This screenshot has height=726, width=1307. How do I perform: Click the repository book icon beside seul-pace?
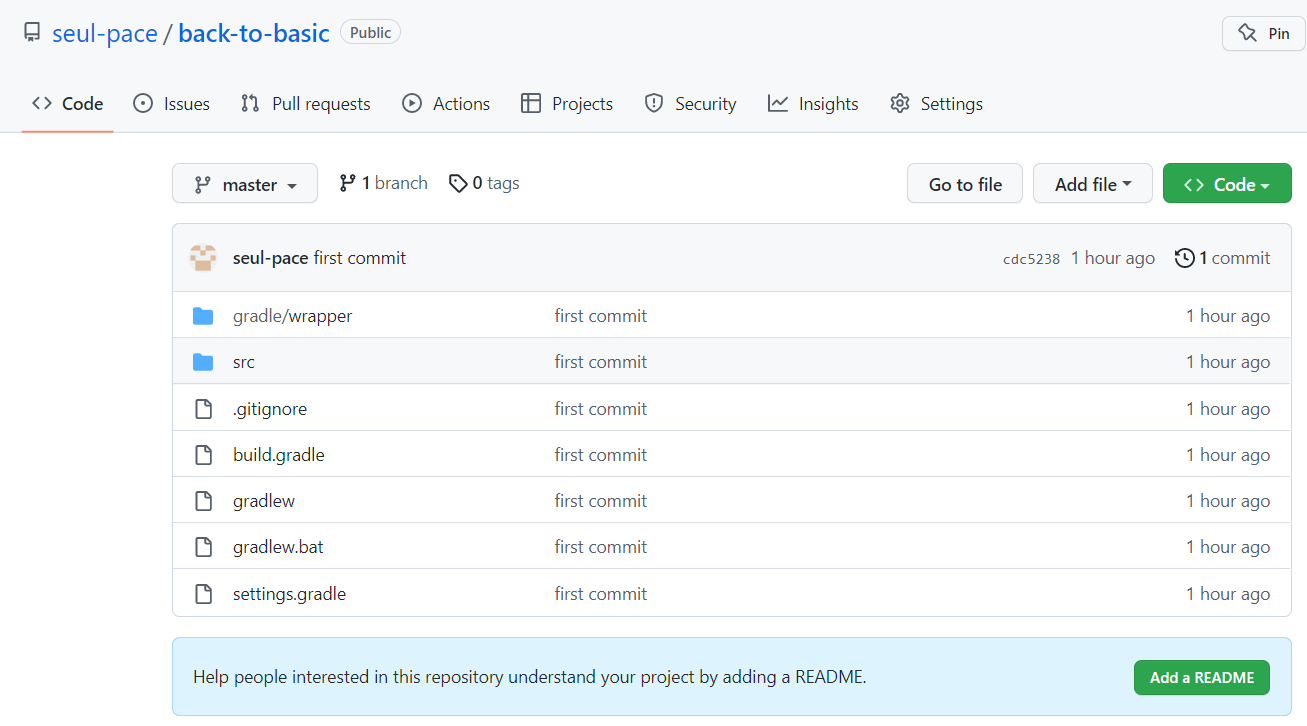pyautogui.click(x=32, y=33)
